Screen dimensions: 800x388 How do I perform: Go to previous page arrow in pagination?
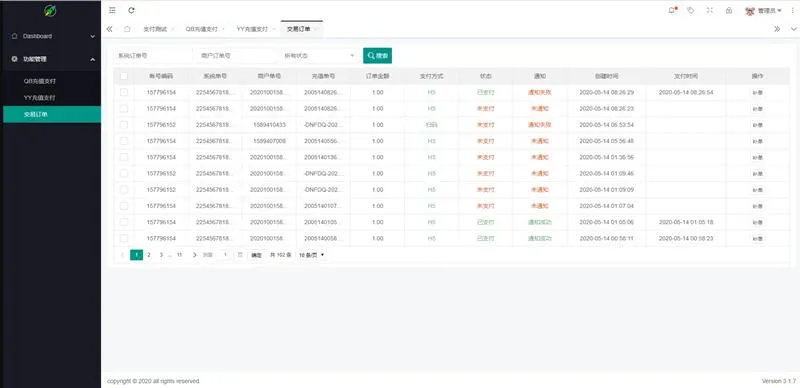click(x=122, y=255)
